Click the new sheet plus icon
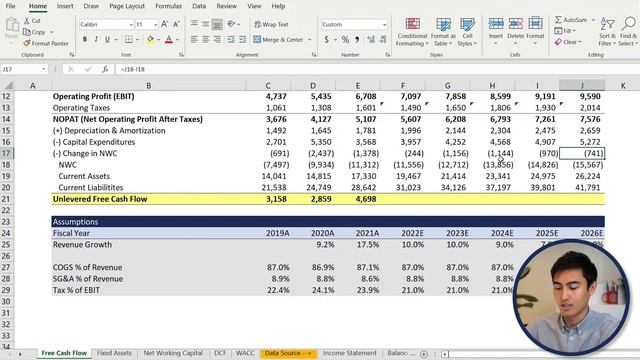The image size is (640, 360). [x=424, y=354]
